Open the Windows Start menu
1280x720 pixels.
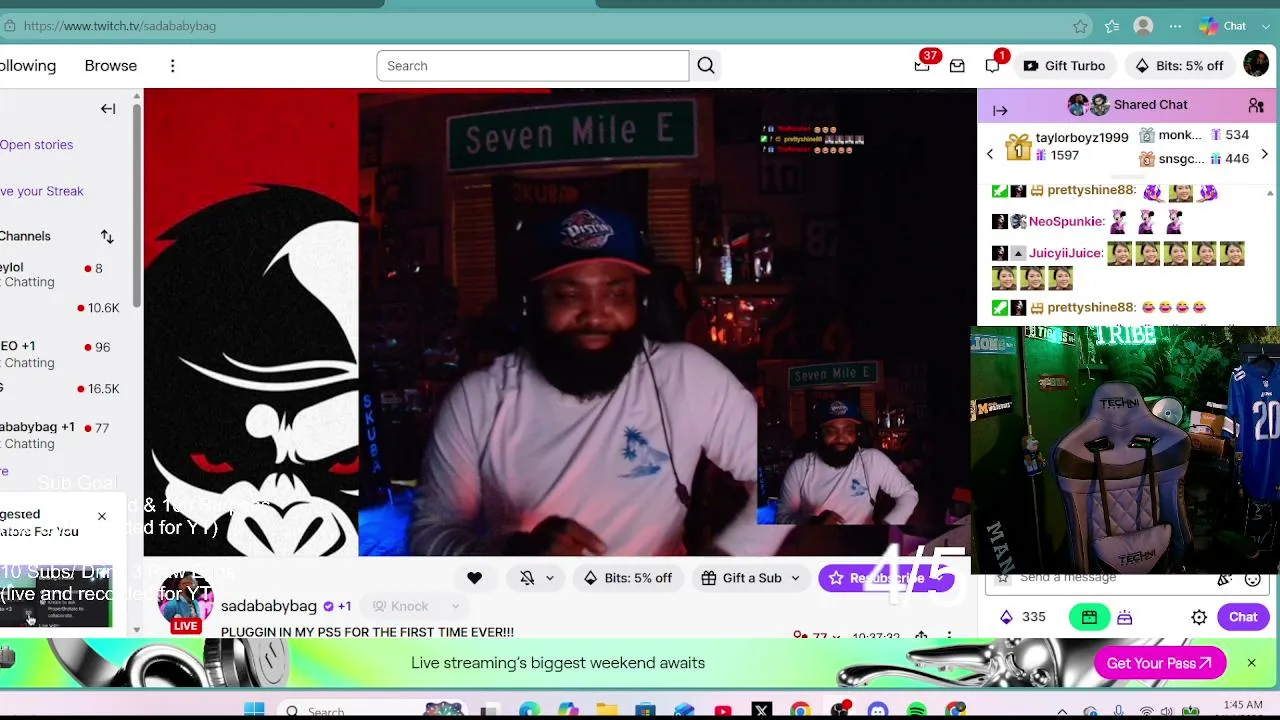[x=254, y=710]
